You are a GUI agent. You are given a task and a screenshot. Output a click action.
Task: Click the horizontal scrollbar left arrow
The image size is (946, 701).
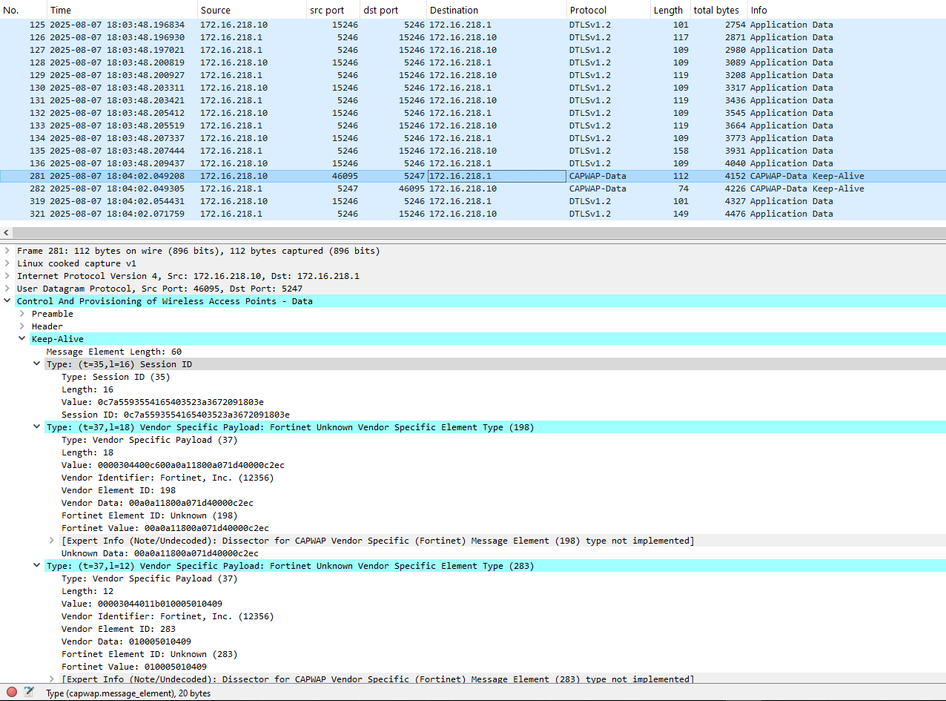point(6,232)
